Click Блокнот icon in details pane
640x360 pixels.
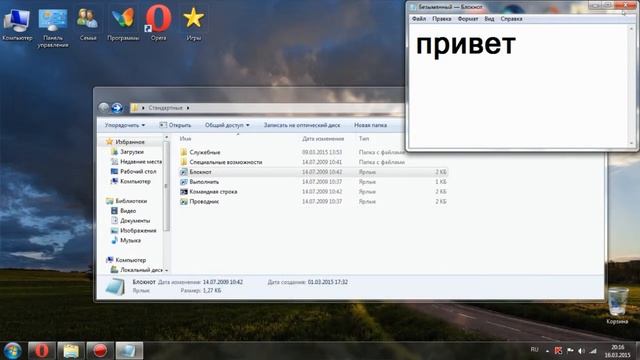115,286
